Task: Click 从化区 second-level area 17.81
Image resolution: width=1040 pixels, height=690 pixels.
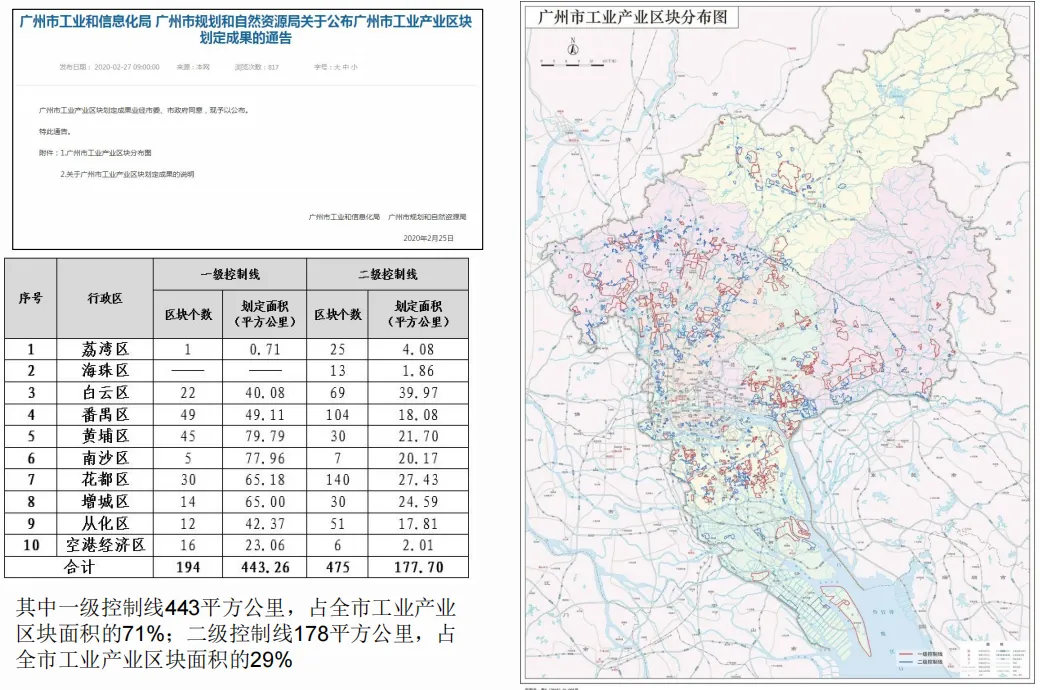Action: (x=418, y=523)
